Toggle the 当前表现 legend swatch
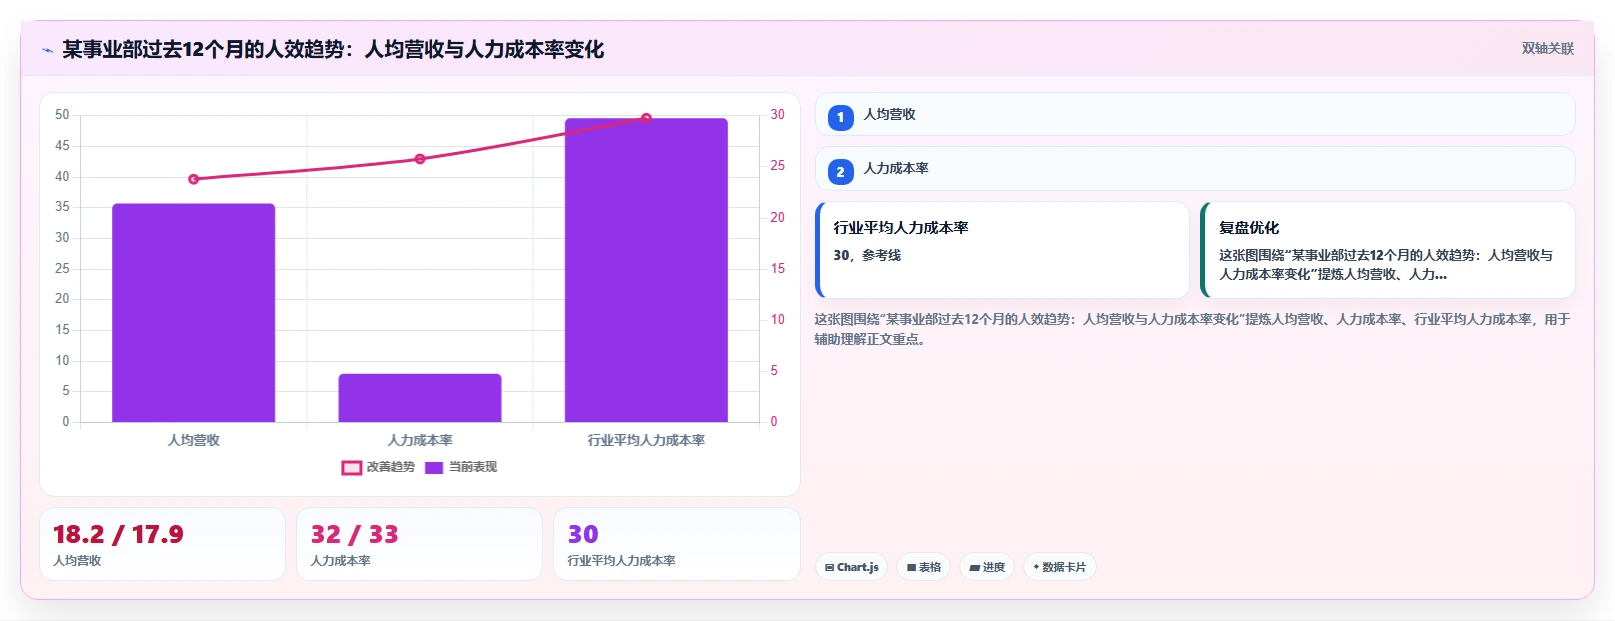The height and width of the screenshot is (621, 1615). 434,468
